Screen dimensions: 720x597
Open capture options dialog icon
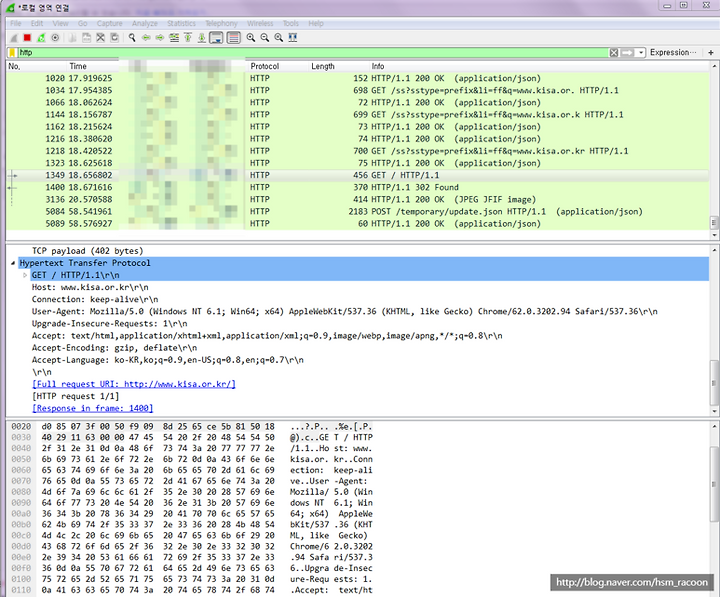[55, 38]
